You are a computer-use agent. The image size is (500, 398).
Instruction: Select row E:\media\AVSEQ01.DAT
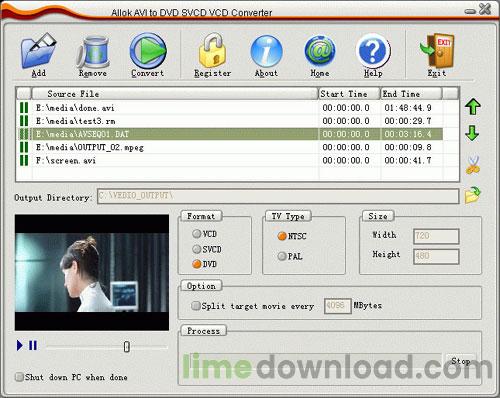point(230,134)
